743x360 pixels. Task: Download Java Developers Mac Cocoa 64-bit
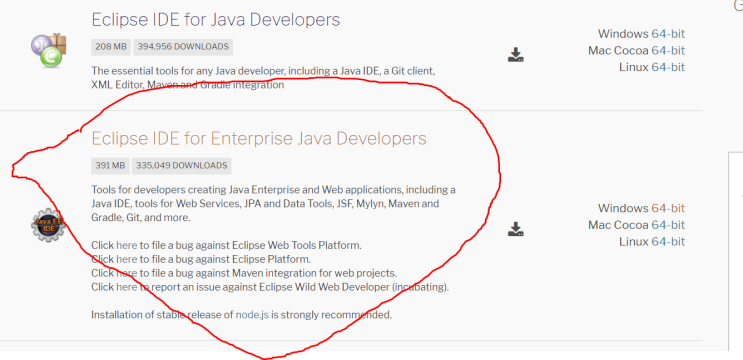click(668, 50)
